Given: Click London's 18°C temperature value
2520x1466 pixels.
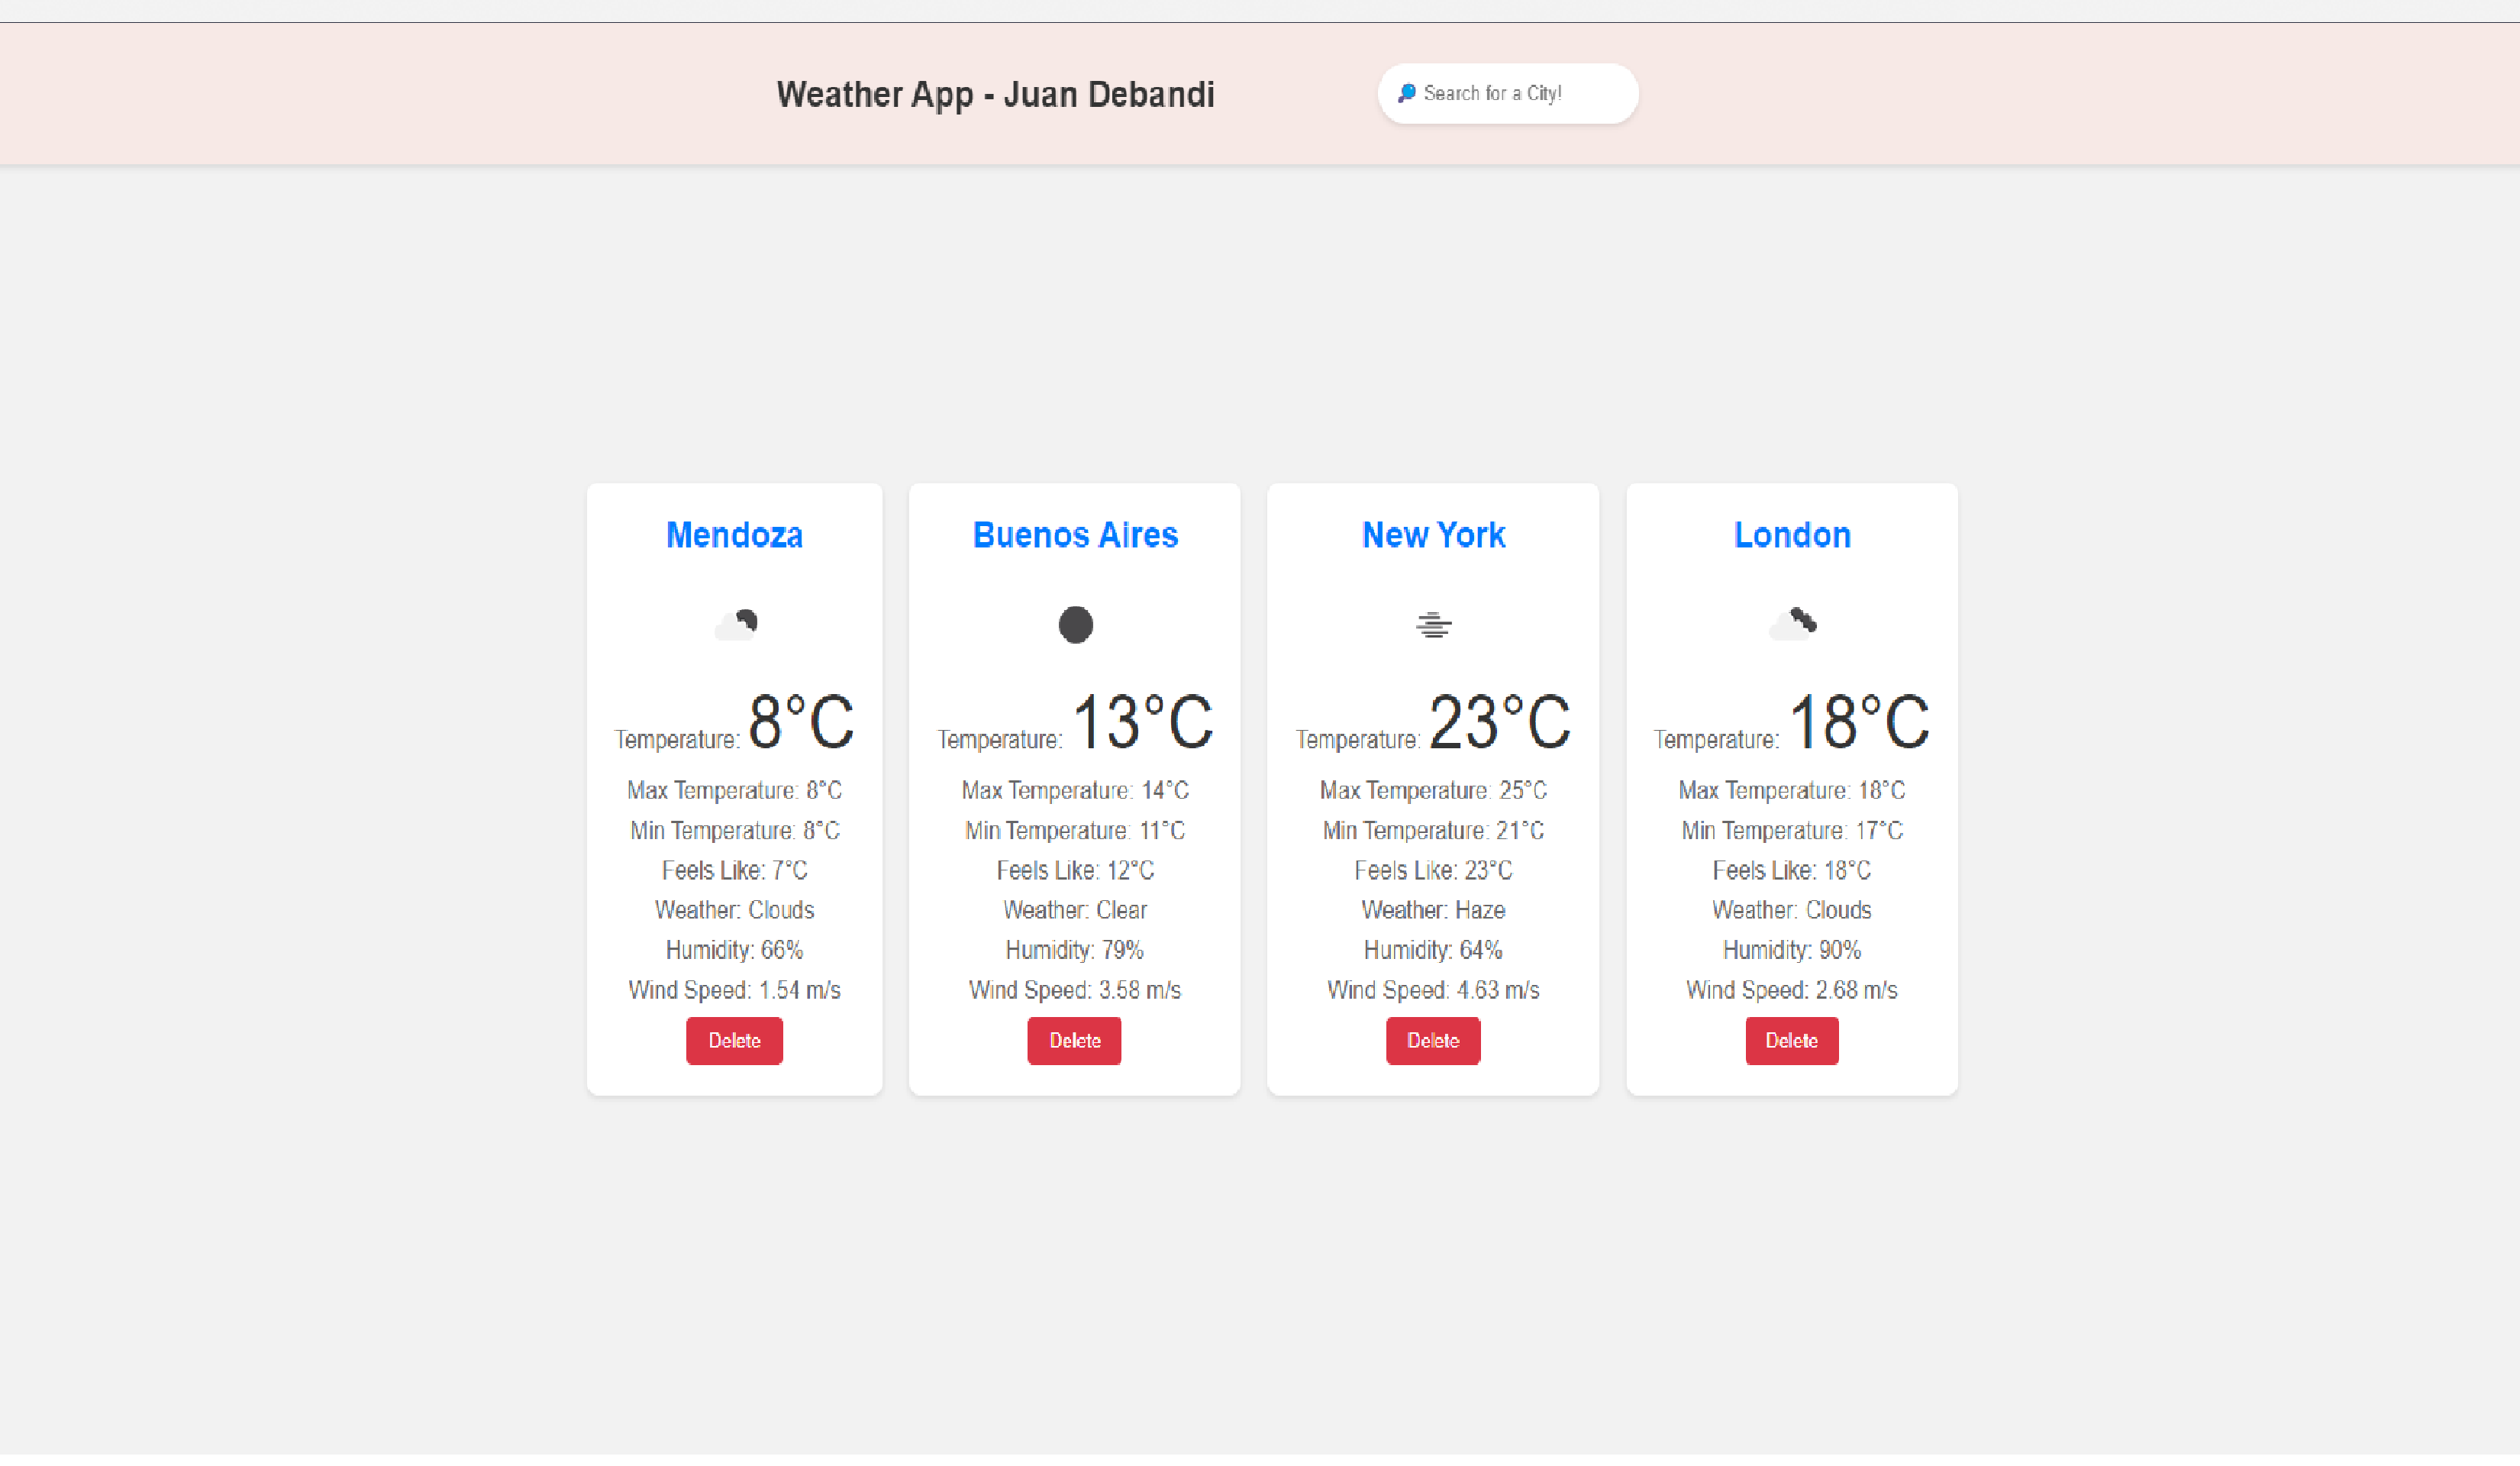Looking at the screenshot, I should click(1858, 722).
